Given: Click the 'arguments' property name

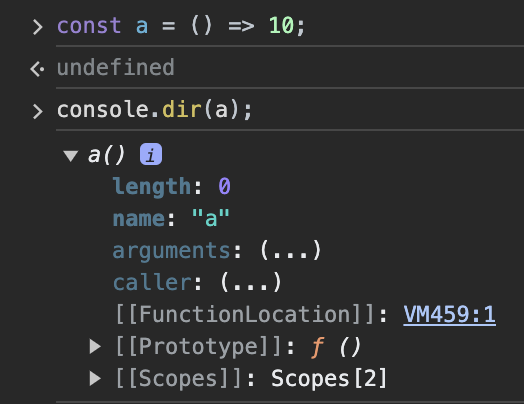Looking at the screenshot, I should [x=171, y=251].
